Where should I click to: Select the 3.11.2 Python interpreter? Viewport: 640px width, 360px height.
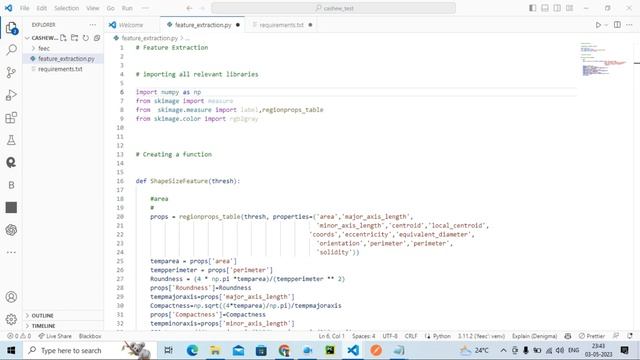(481, 336)
